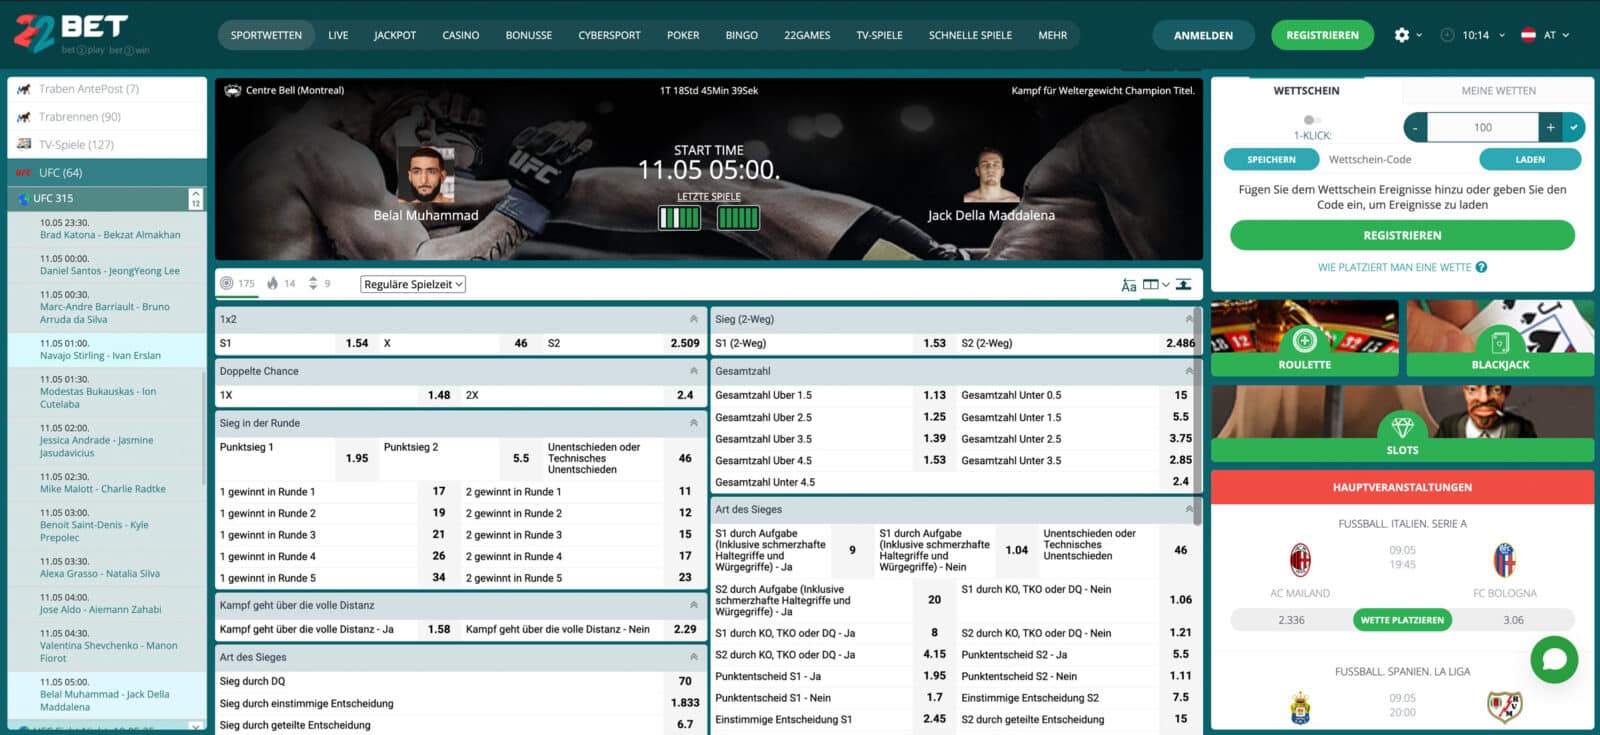
Task: Open the MEHR menu
Action: click(x=1052, y=35)
